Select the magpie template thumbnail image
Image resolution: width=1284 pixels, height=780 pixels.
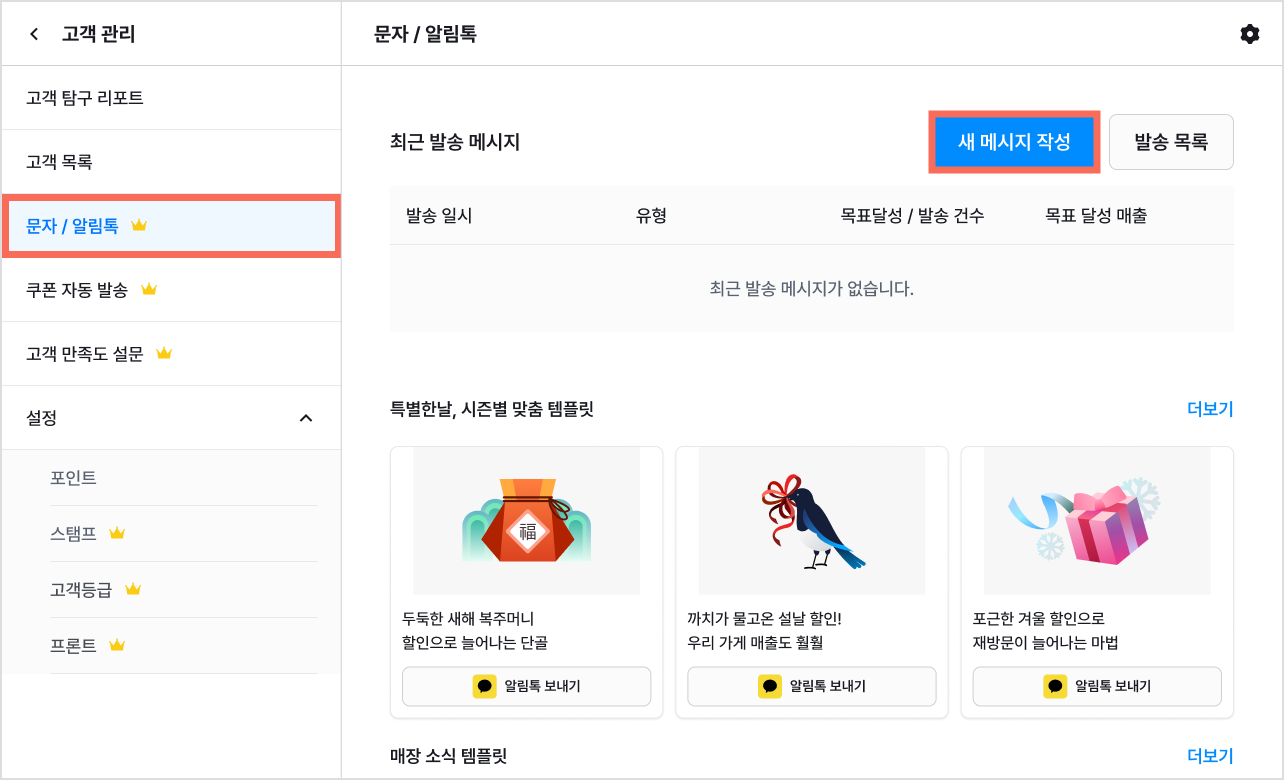812,521
